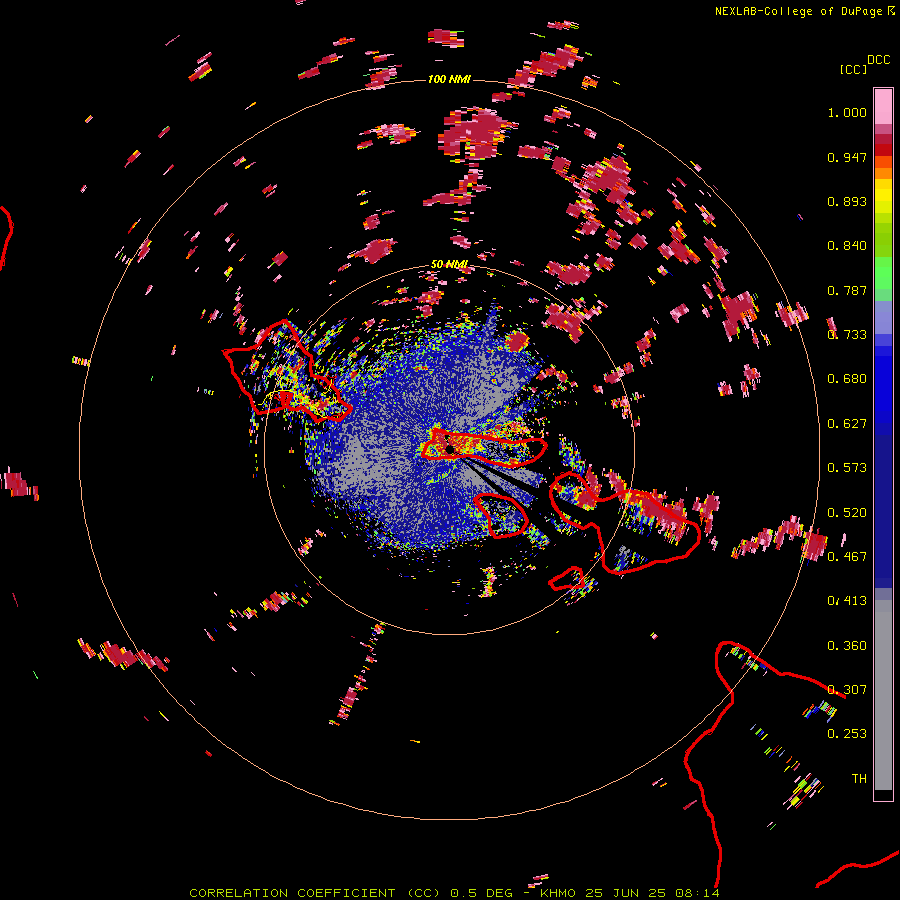900x900 pixels.
Task: Select the 0.467 legend value
Action: pyautogui.click(x=847, y=557)
